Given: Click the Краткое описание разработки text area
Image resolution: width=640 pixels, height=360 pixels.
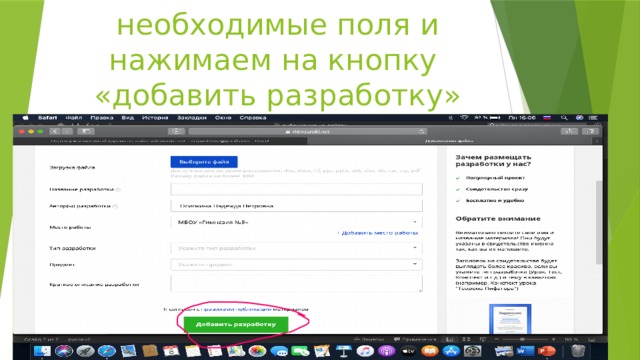Looking at the screenshot, I should pyautogui.click(x=296, y=284).
